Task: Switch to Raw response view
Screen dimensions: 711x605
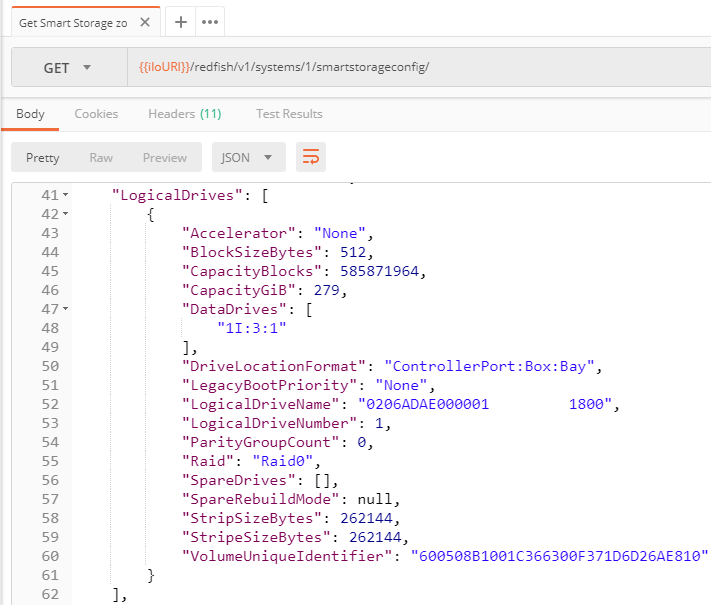Action: [x=101, y=157]
